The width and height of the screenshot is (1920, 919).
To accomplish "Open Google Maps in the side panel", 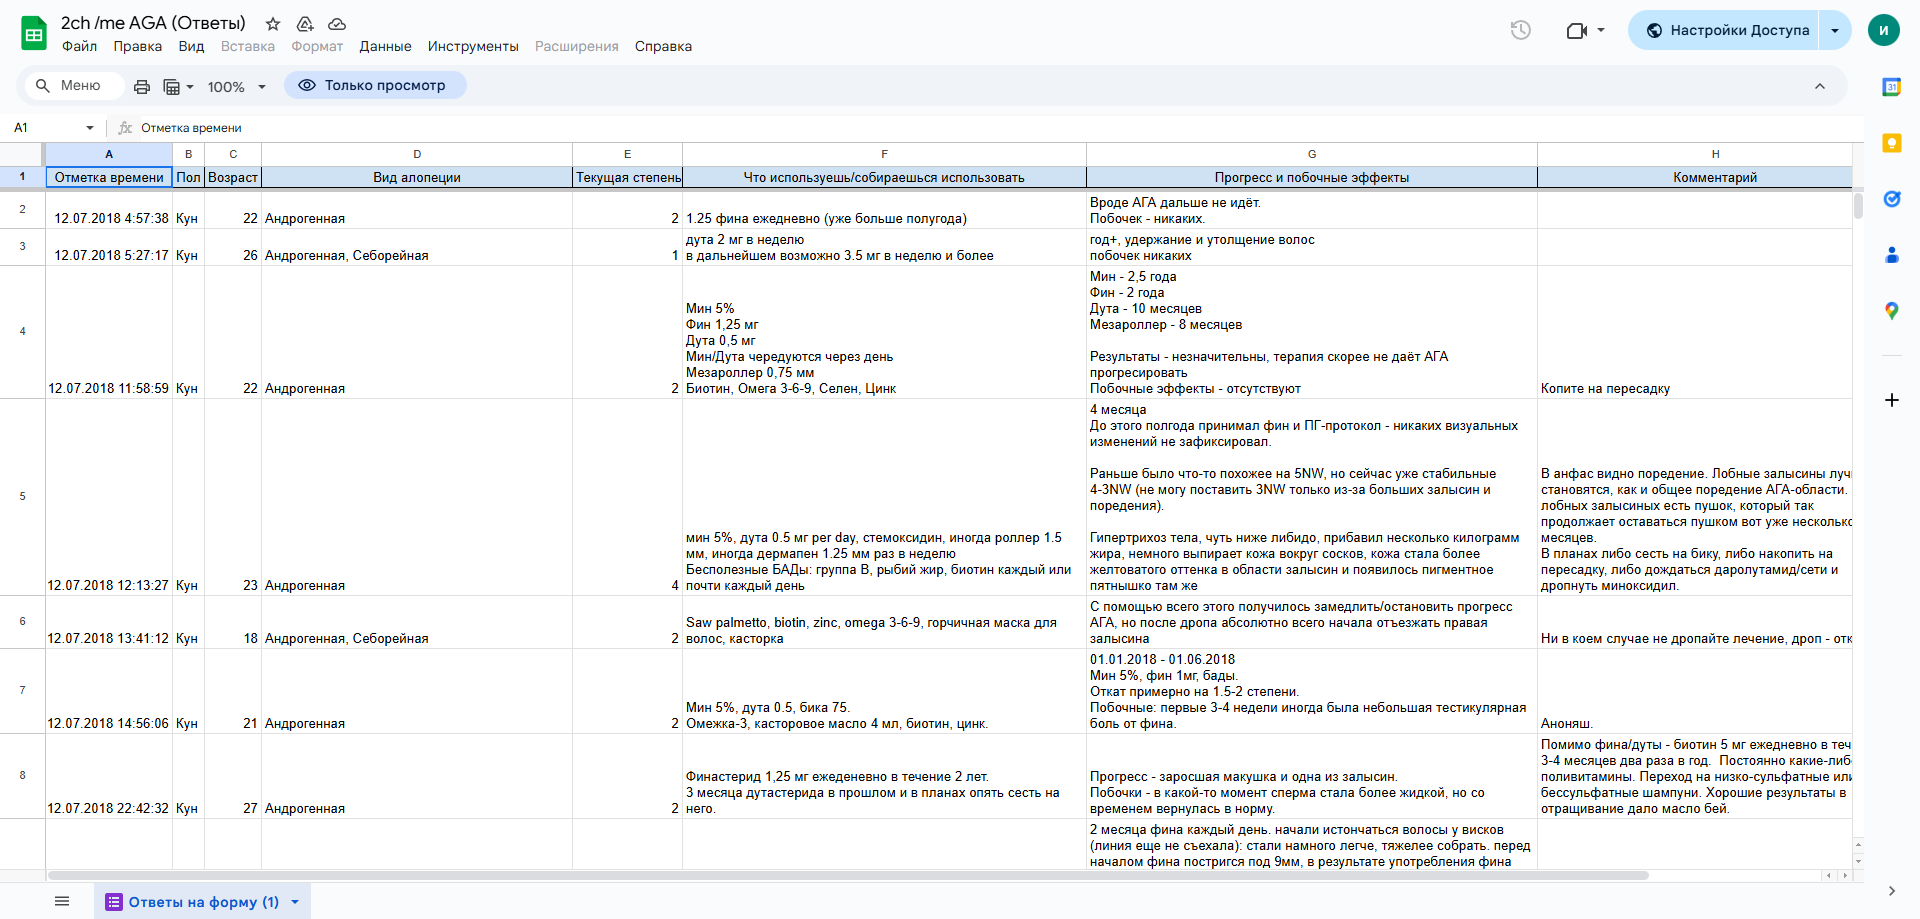I will click(x=1891, y=311).
